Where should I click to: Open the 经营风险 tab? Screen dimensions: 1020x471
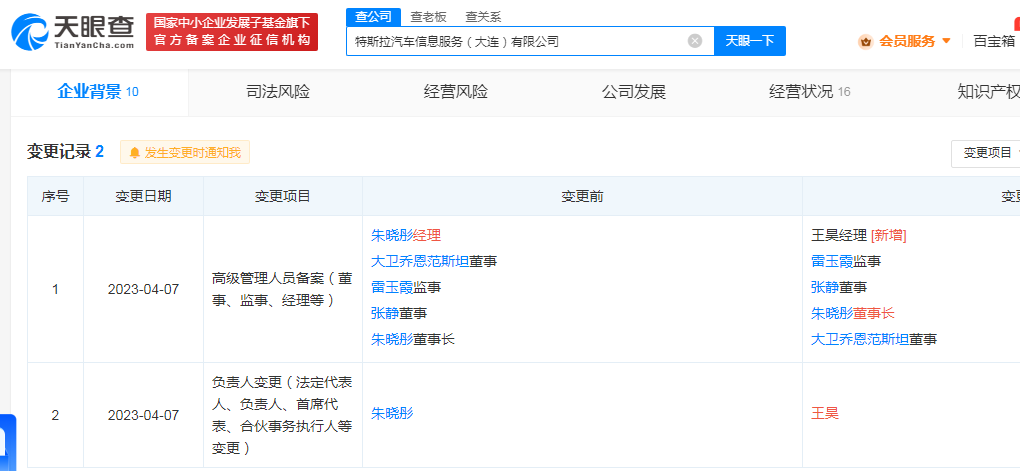[455, 92]
